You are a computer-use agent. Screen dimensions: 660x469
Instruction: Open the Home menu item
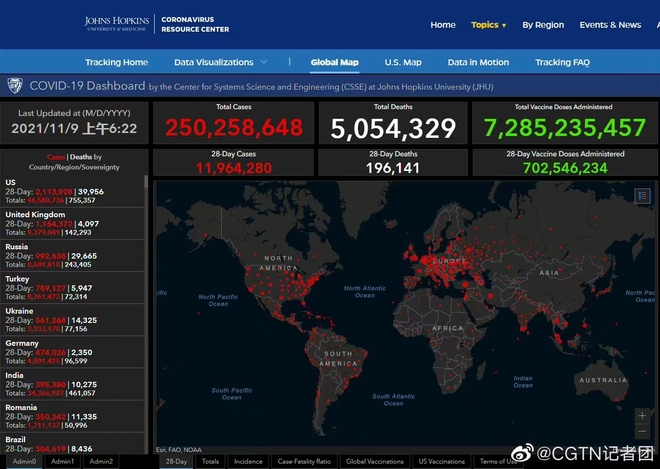443,25
